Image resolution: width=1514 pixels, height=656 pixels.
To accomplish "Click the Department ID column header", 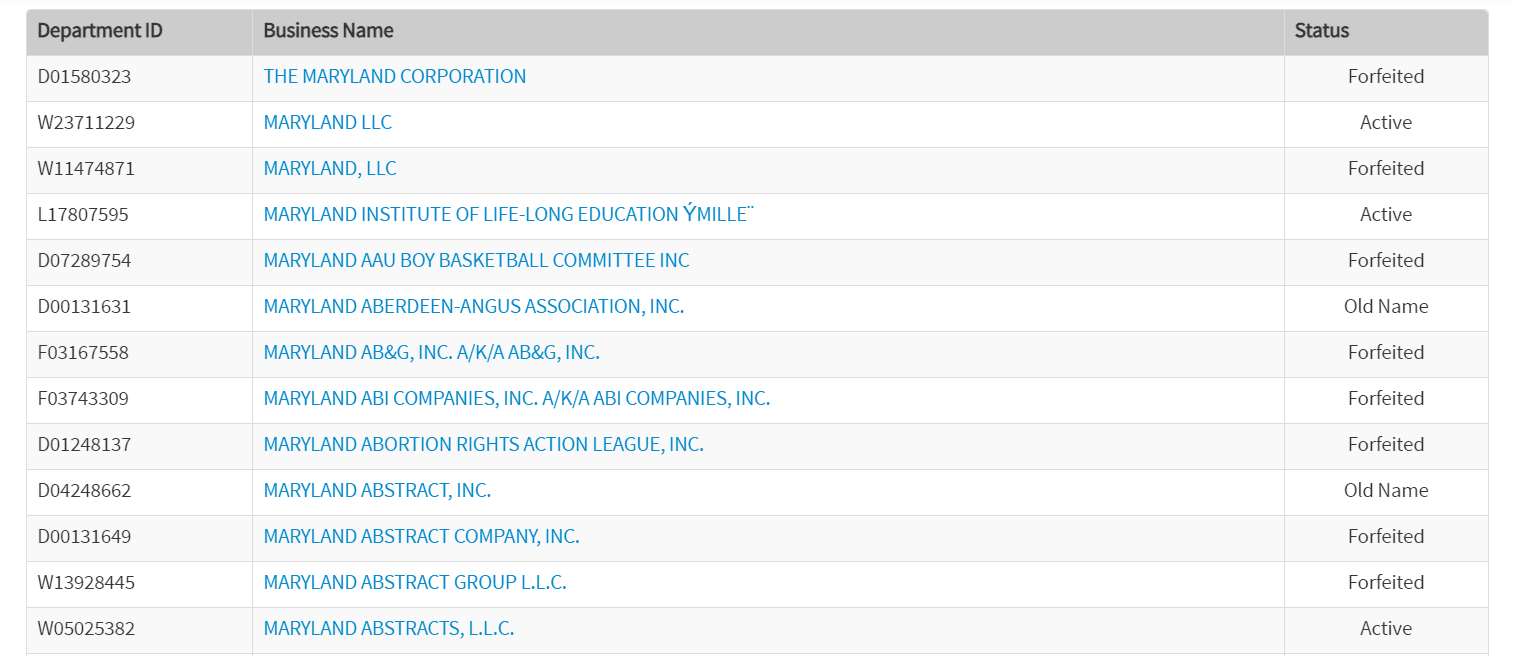I will (100, 31).
